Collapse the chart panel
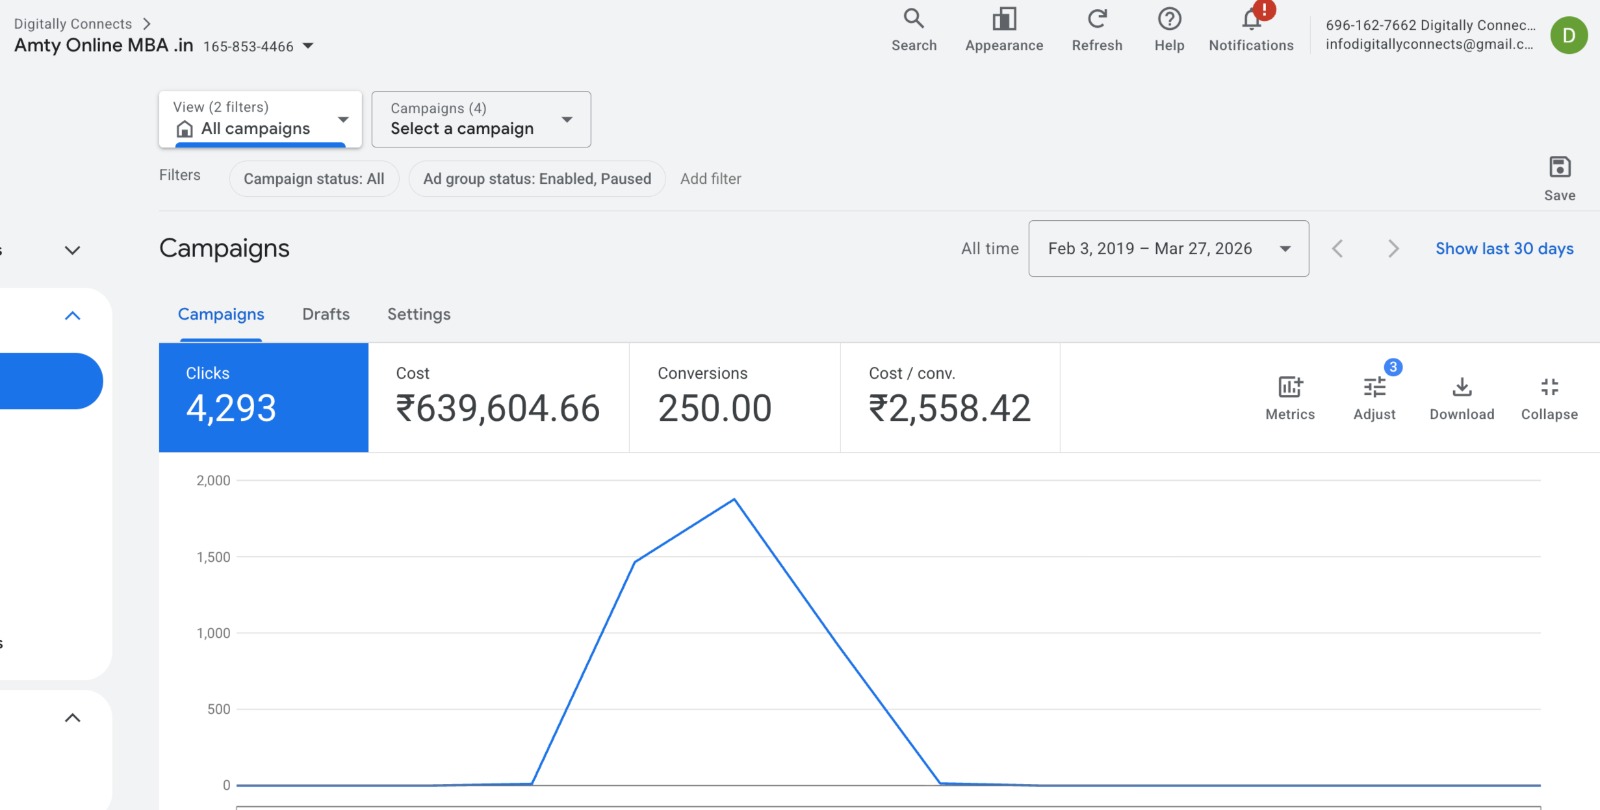Screen dimensions: 1600x810 click(1549, 388)
